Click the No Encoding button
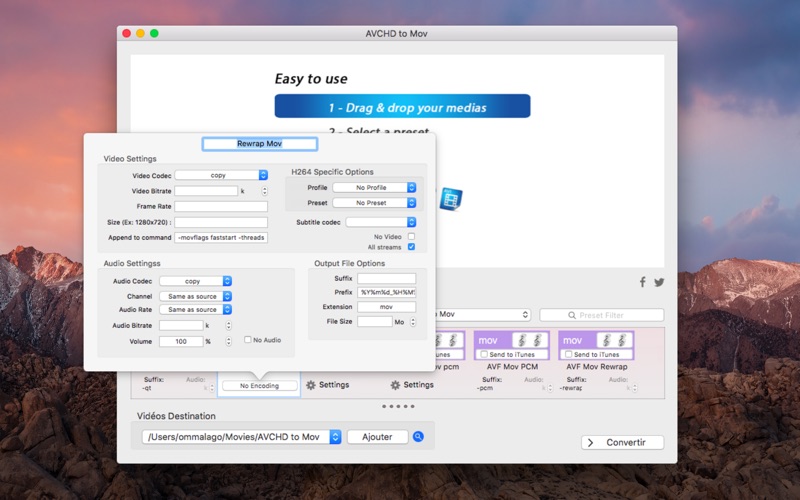 click(260, 386)
